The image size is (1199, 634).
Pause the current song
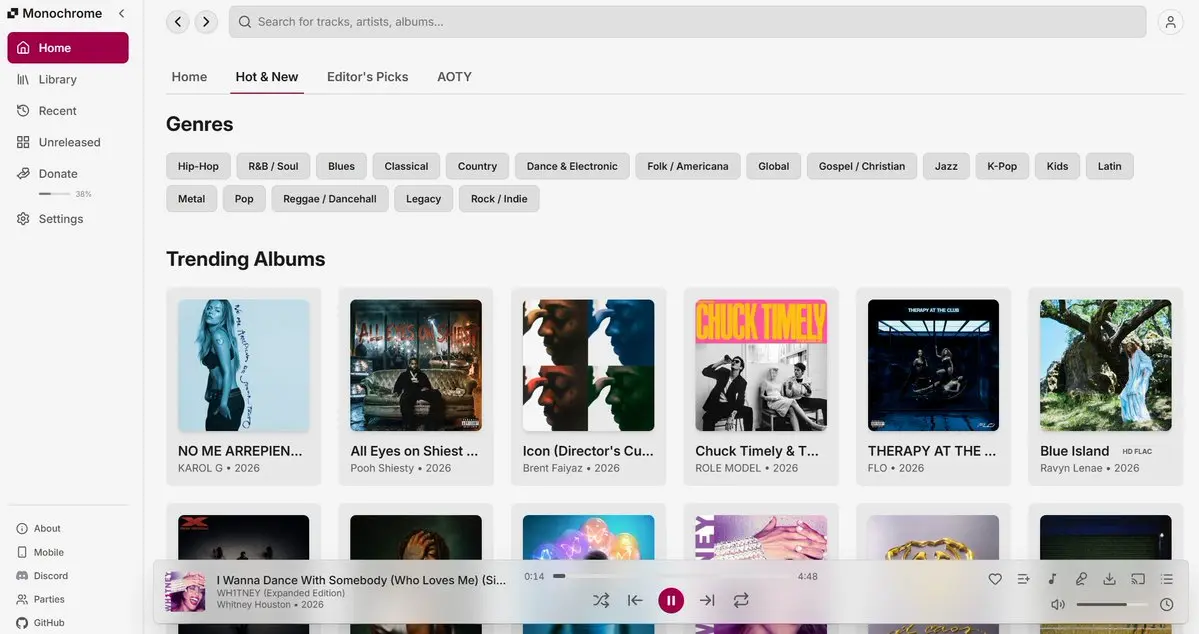(x=671, y=600)
